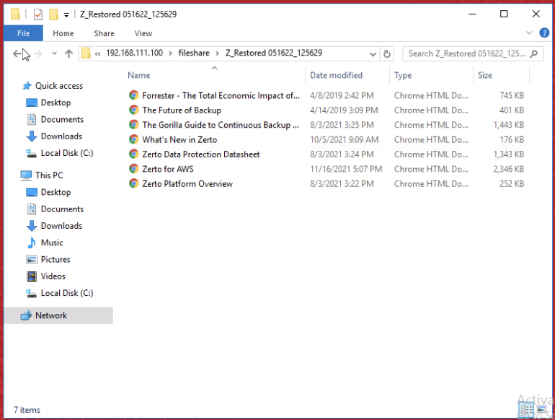The image size is (555, 420).
Task: Click the Network icon in sidebar
Action: [x=26, y=315]
